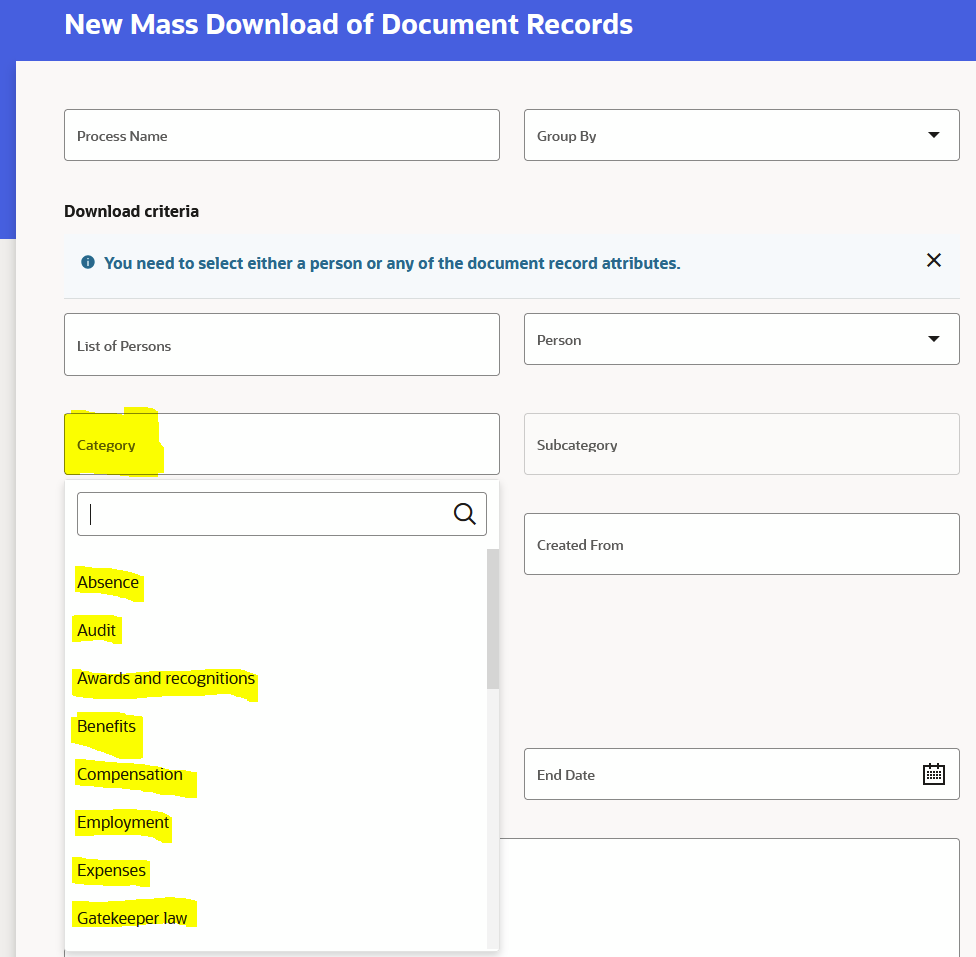Click the Process Name input field
This screenshot has width=976, height=957.
[281, 135]
